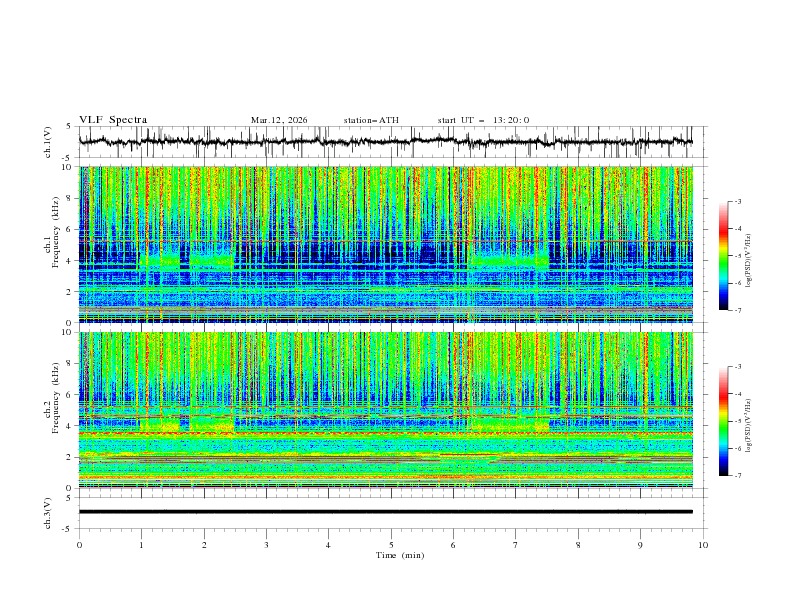Screen dimensions: 792x612
Task: Click the ch.1 spectrogram panel
Action: click(385, 244)
